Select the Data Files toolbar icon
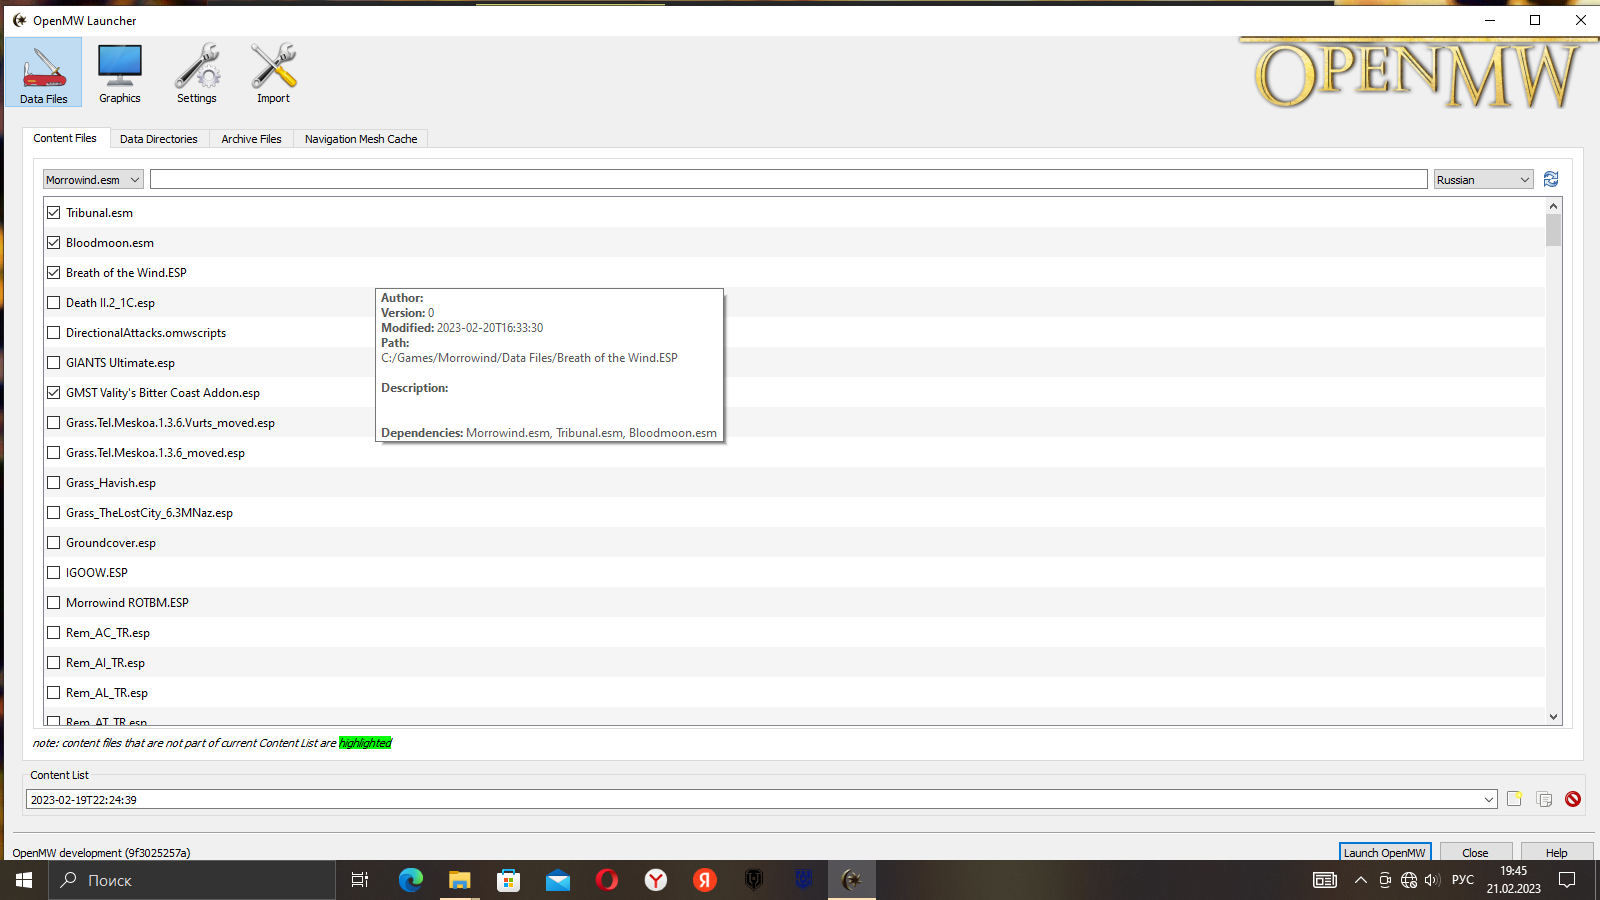 [43, 72]
